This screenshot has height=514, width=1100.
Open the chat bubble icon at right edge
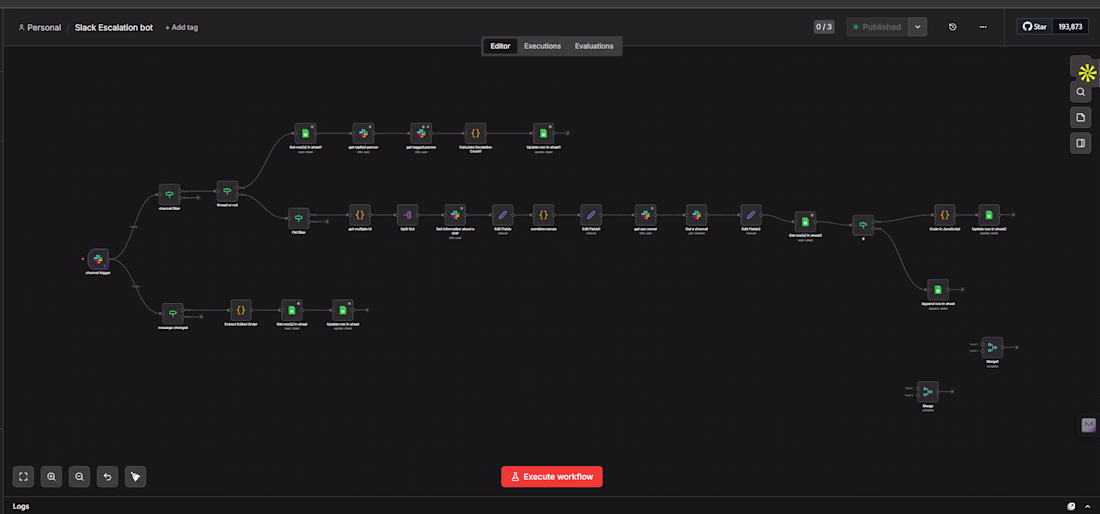(1088, 424)
